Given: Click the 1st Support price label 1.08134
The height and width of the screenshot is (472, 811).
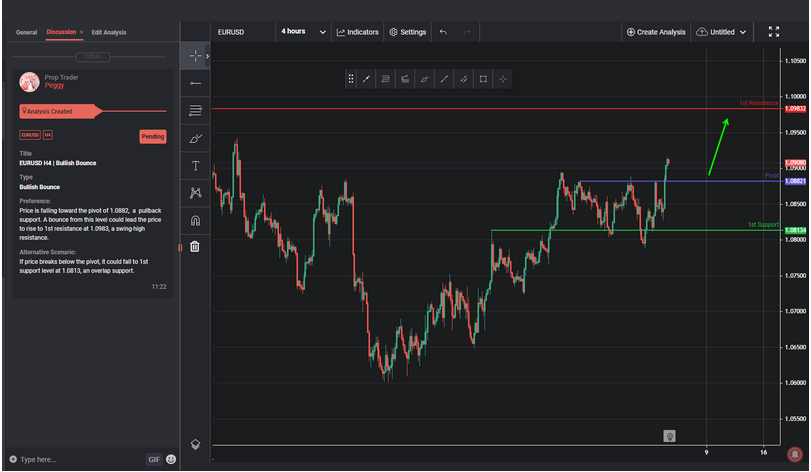Looking at the screenshot, I should click(x=795, y=230).
